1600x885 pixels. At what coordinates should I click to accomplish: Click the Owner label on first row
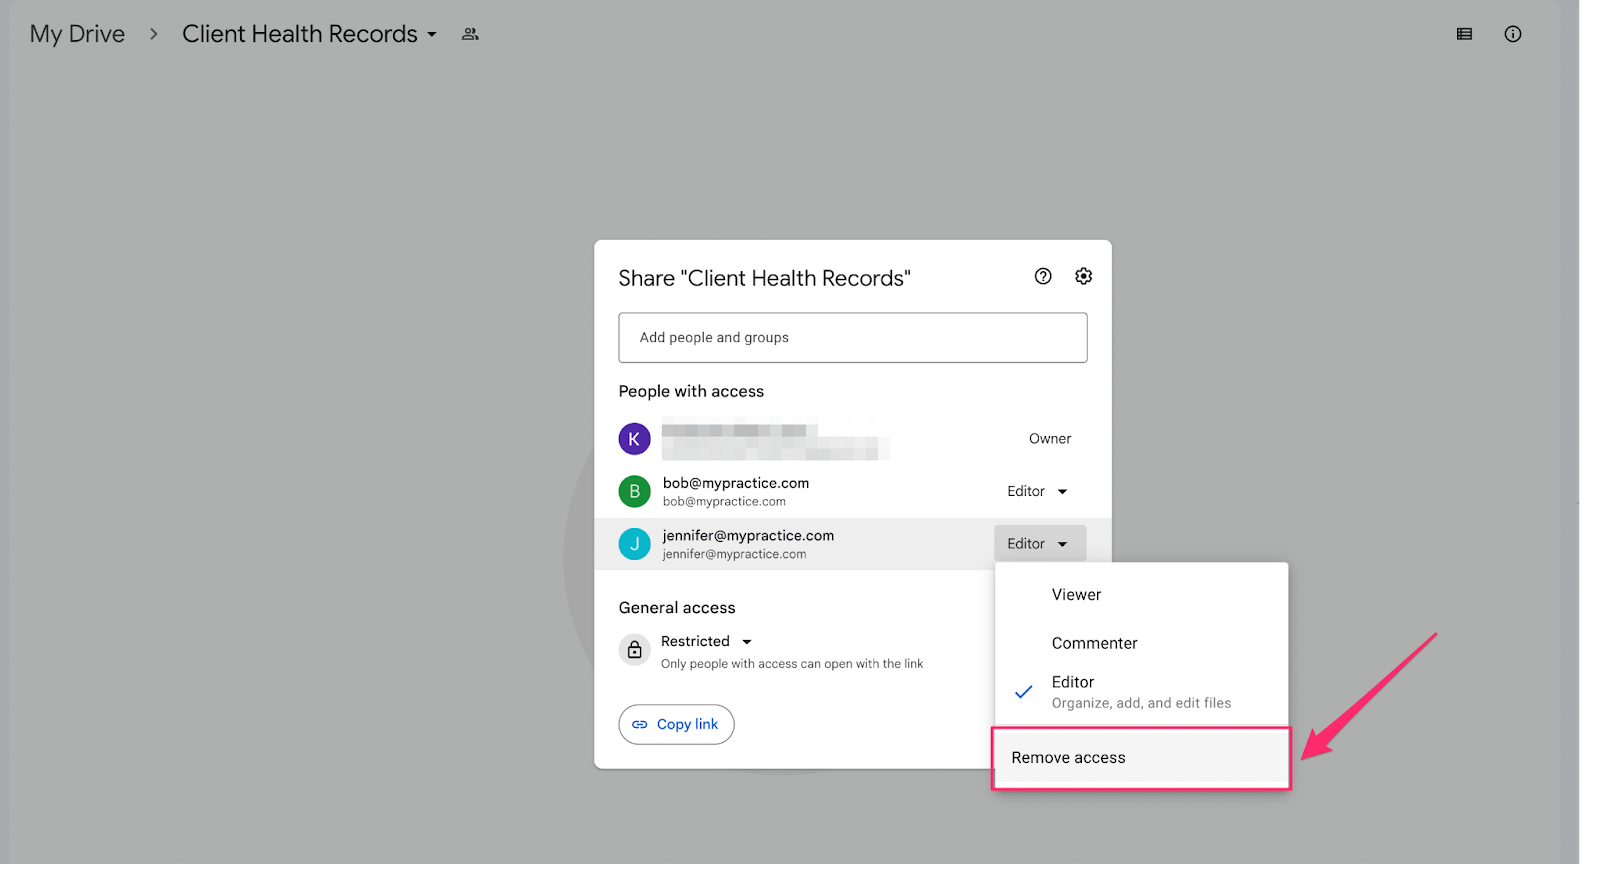[1050, 439]
